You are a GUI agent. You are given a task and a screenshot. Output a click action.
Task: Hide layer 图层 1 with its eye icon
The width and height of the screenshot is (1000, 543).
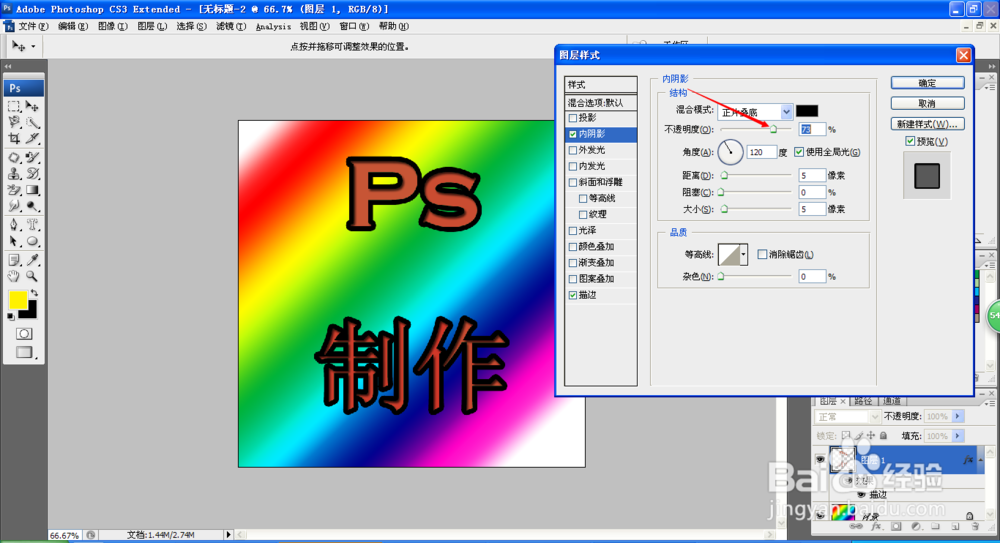(820, 460)
